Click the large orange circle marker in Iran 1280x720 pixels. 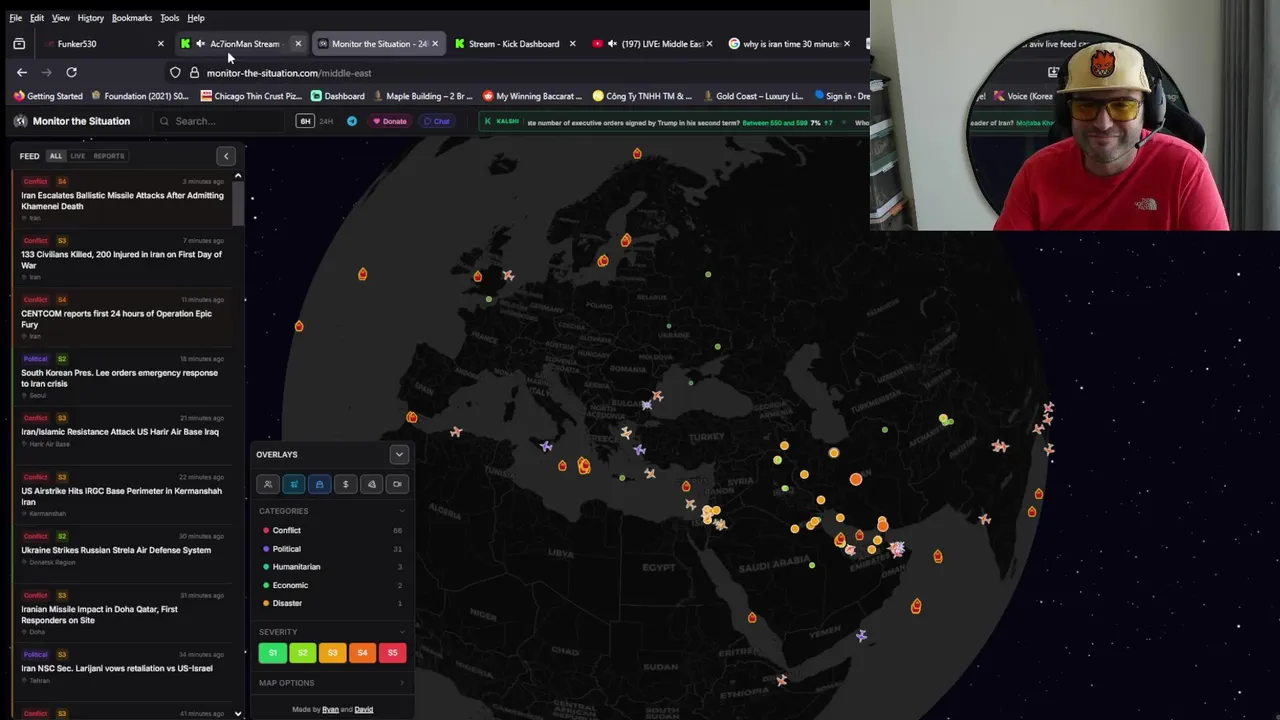856,480
